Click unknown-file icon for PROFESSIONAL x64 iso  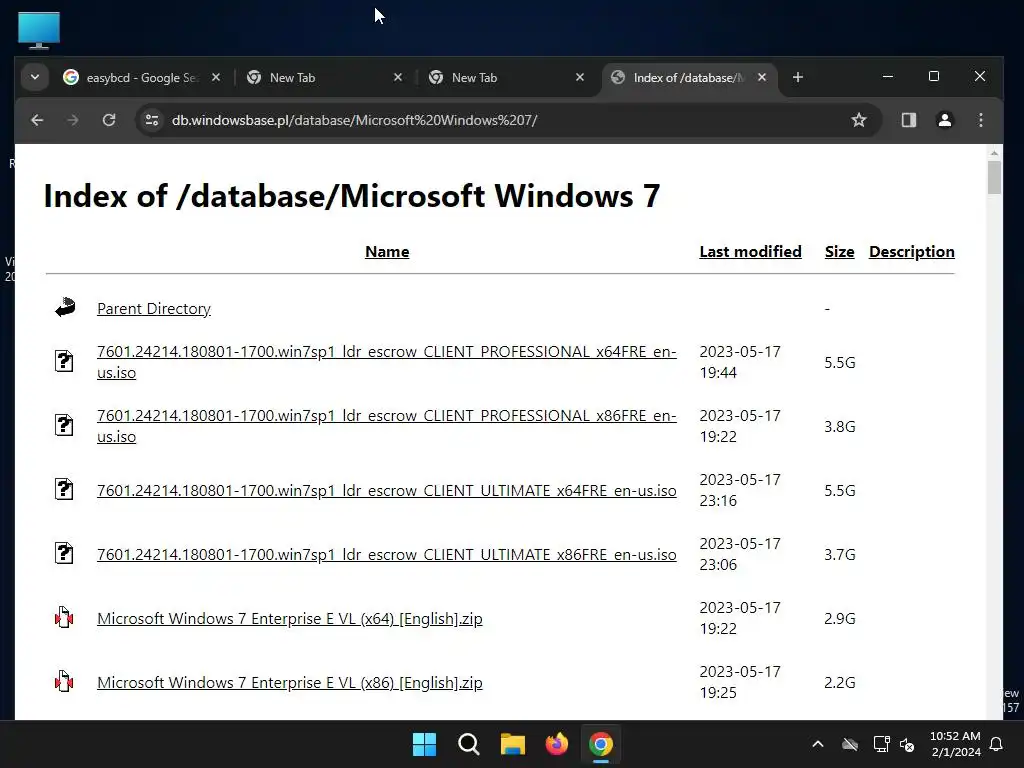(x=64, y=360)
